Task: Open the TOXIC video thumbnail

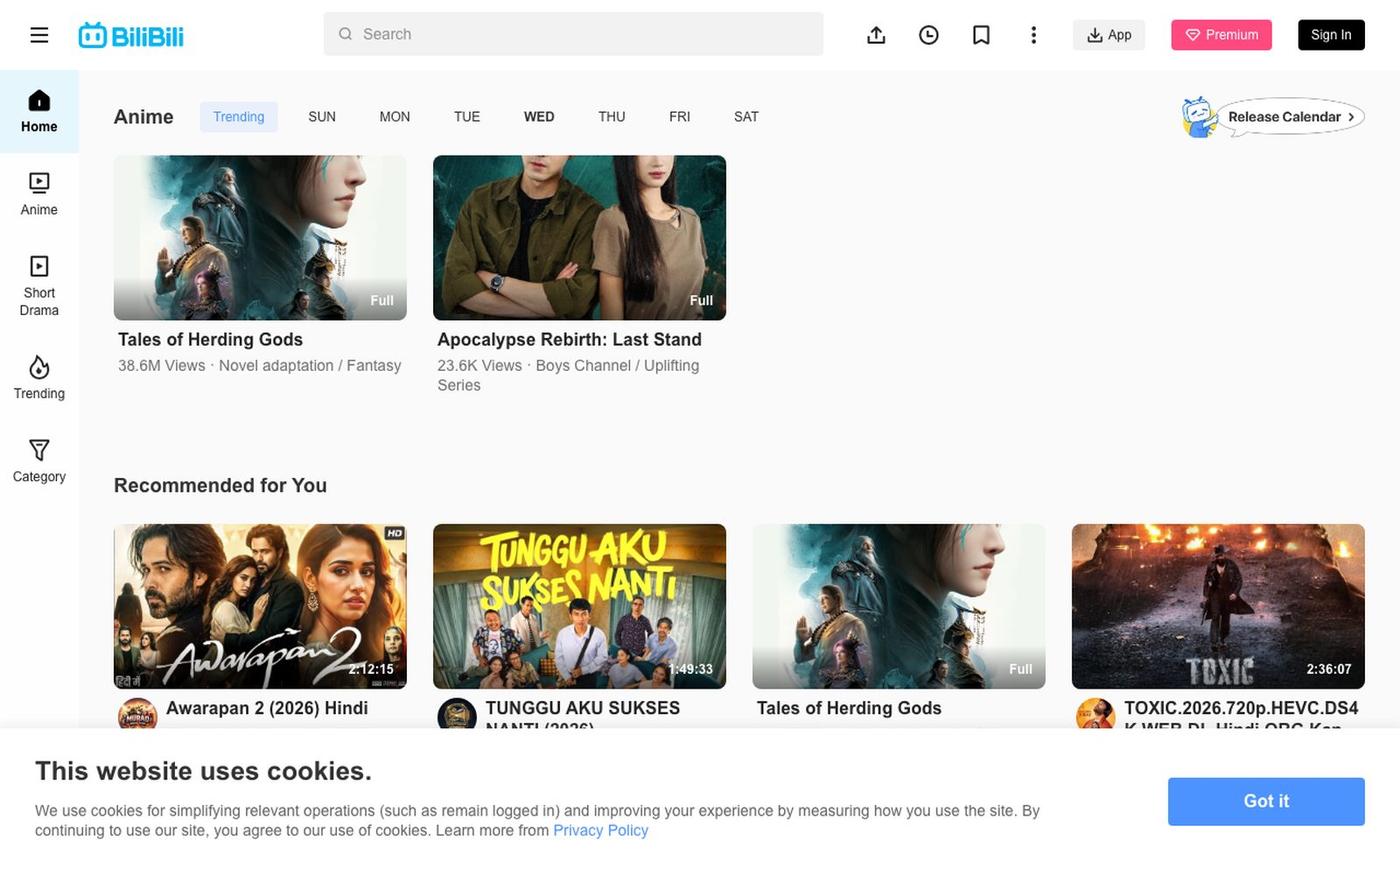Action: [1218, 607]
